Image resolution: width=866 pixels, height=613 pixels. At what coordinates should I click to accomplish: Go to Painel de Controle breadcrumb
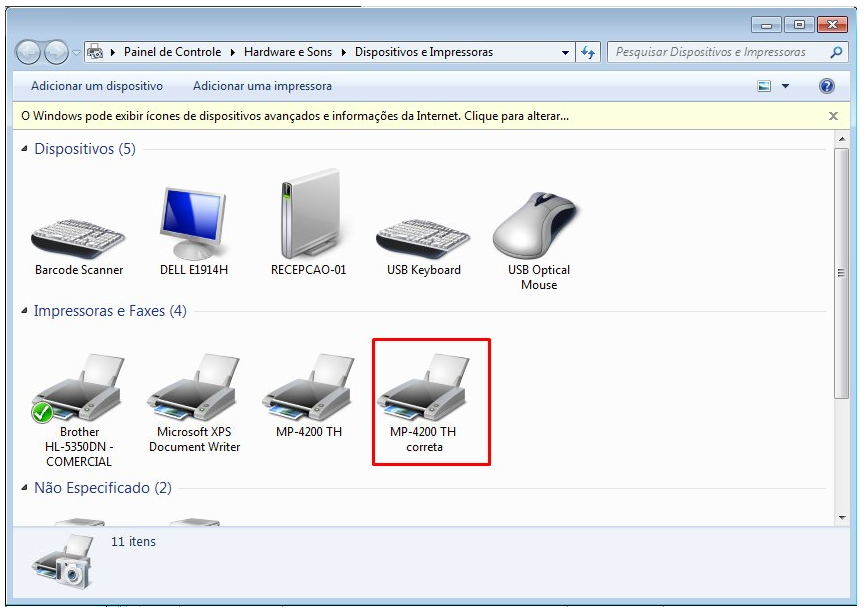coord(172,52)
